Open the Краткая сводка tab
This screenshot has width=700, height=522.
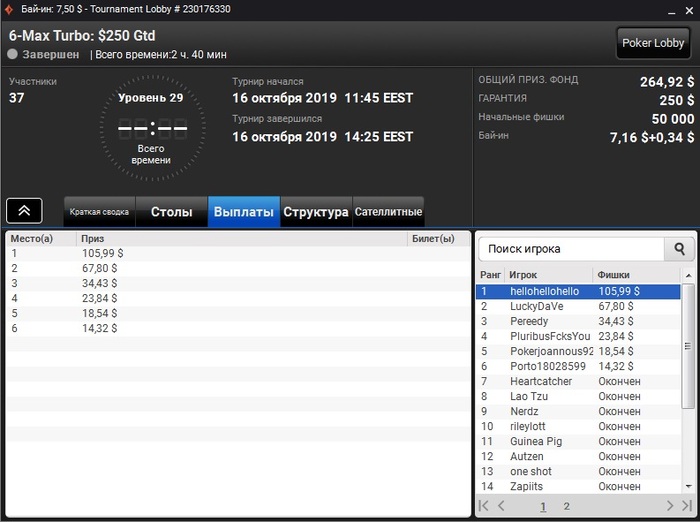pos(99,212)
